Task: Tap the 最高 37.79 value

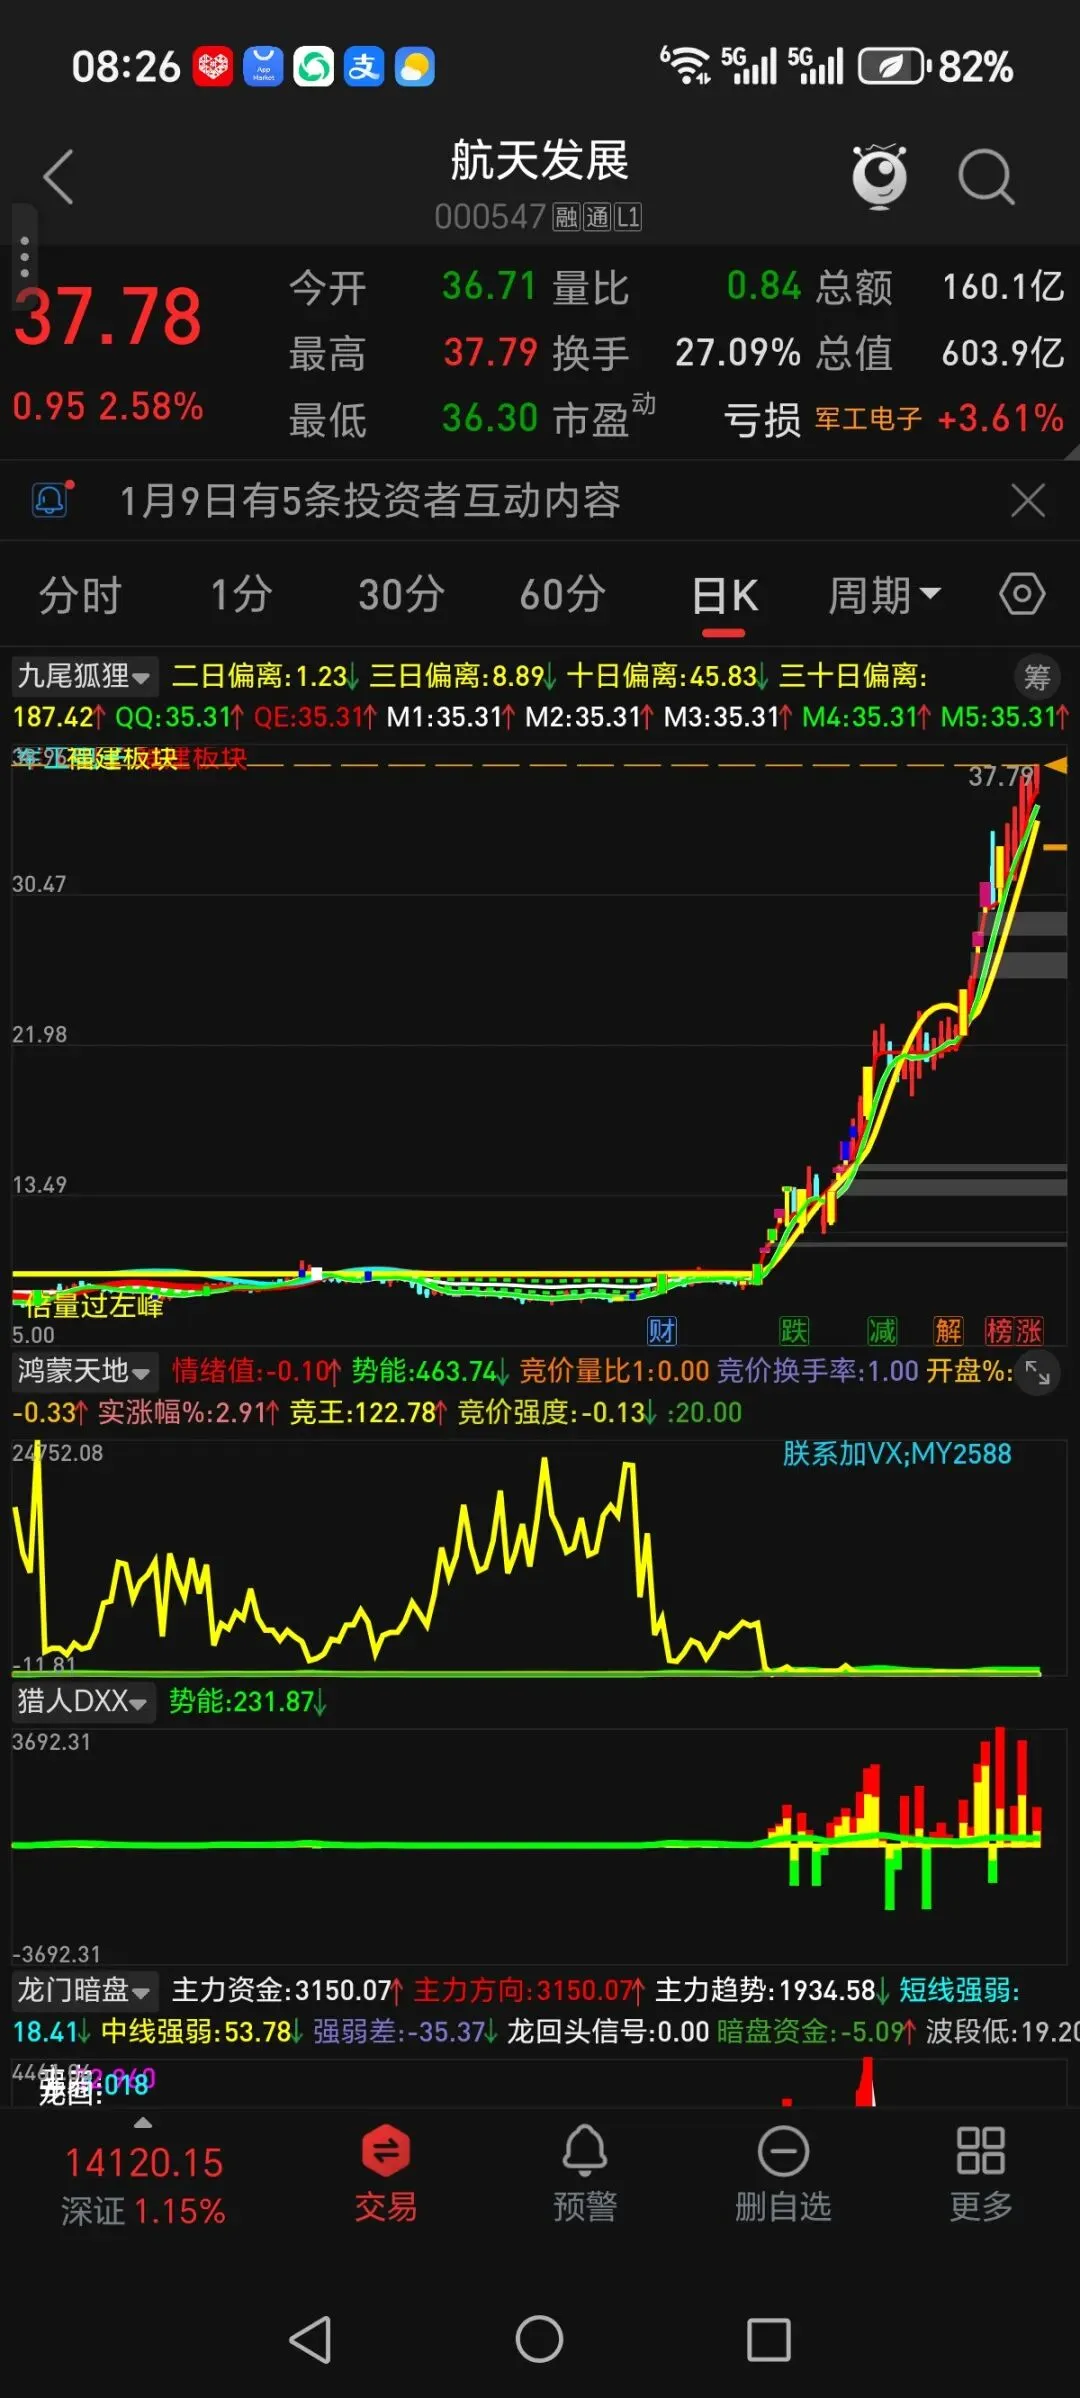Action: click(490, 352)
